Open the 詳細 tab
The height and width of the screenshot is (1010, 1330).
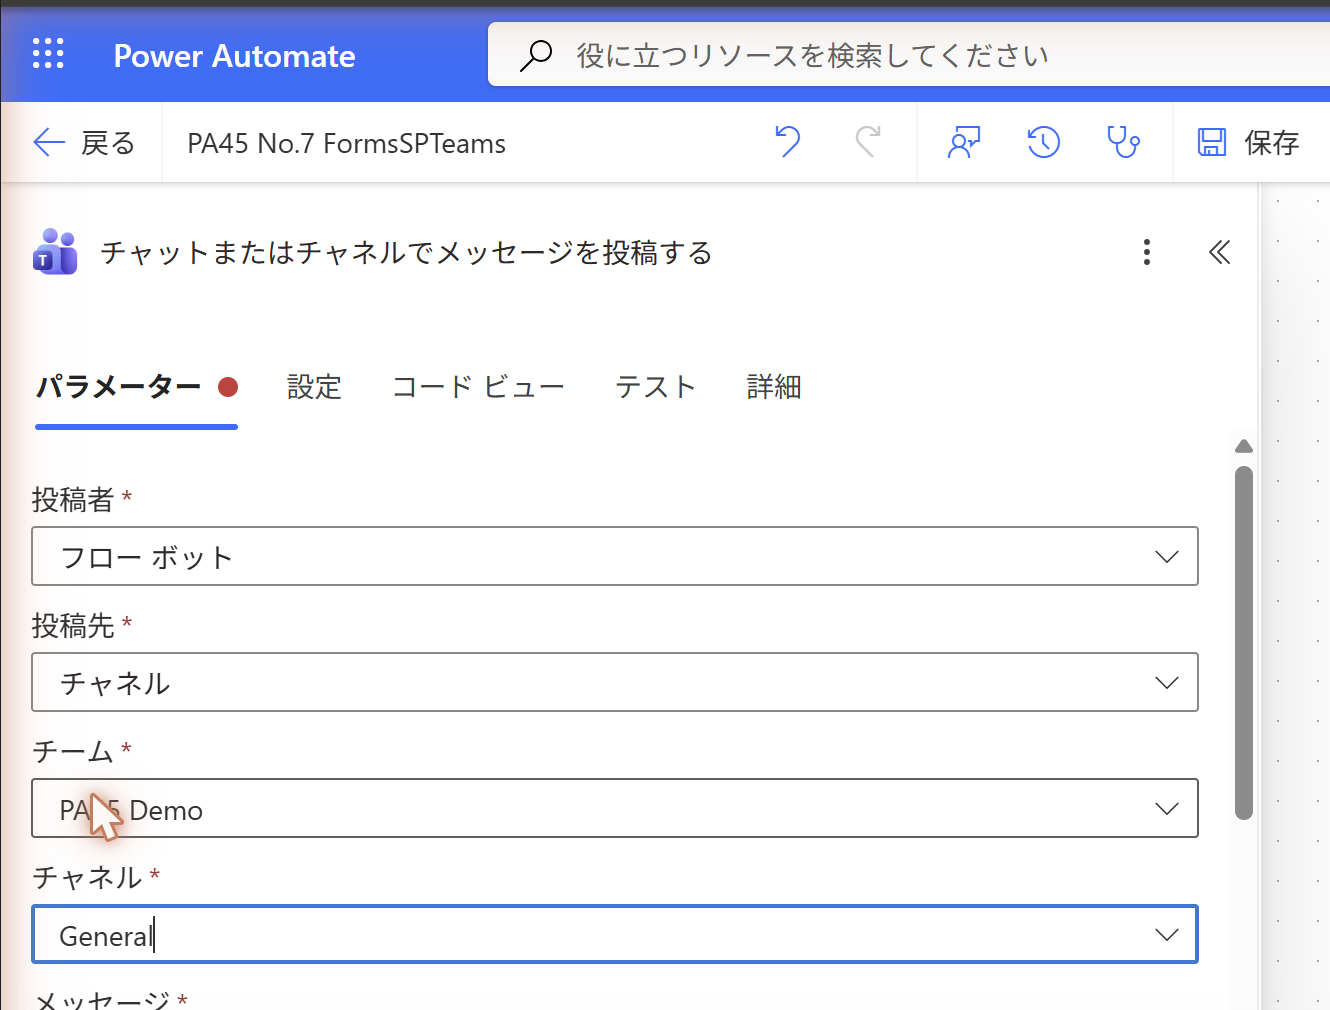pyautogui.click(x=774, y=387)
